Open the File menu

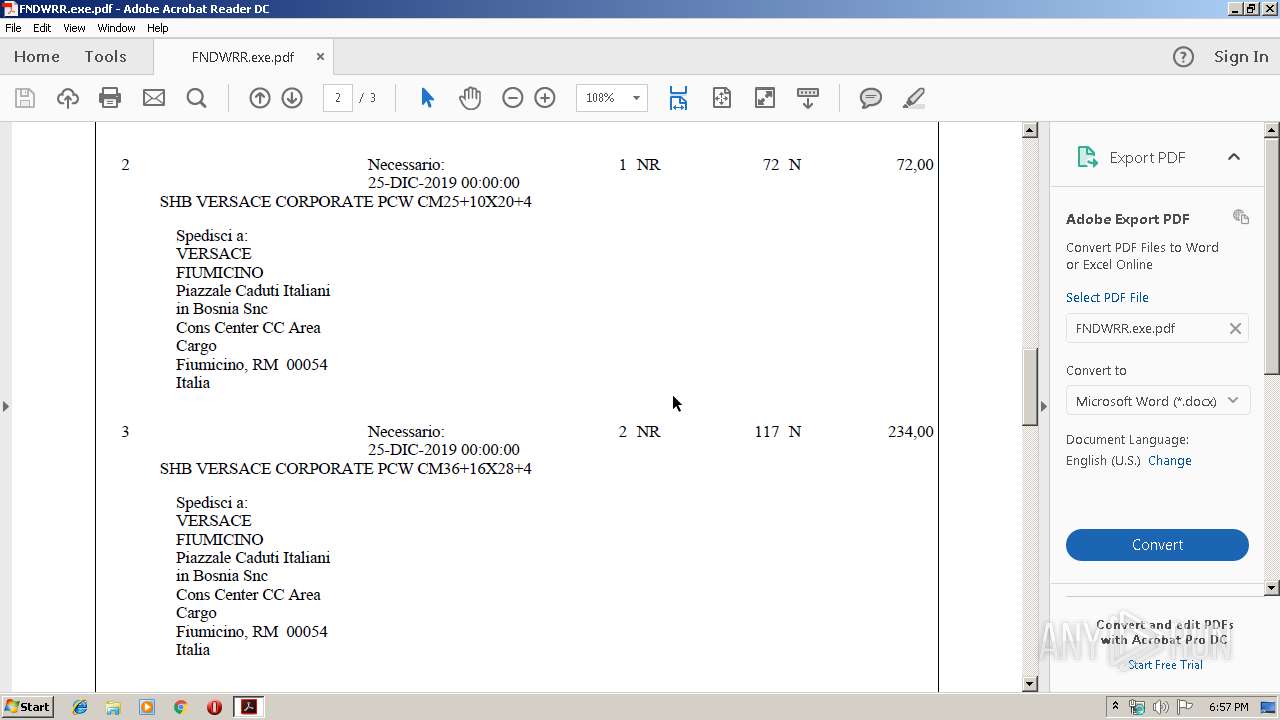point(13,28)
